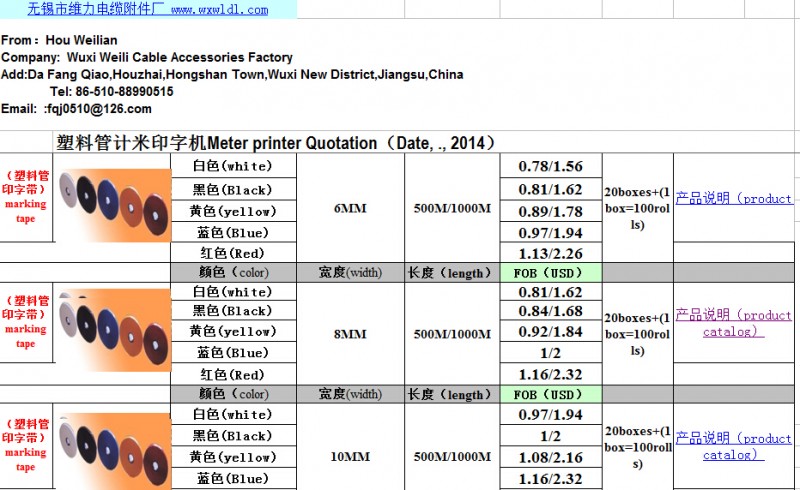Viewport: 800px width, 490px height.
Task: Select price cell 0.84/1.68
Action: click(550, 312)
